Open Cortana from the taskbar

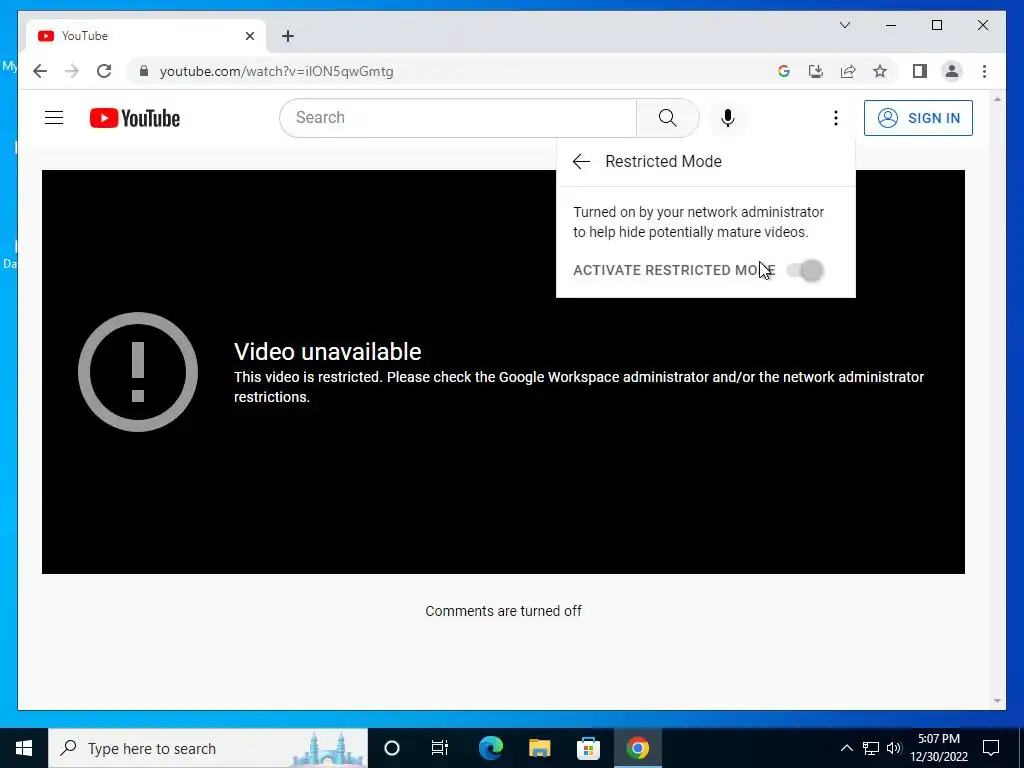tap(391, 748)
